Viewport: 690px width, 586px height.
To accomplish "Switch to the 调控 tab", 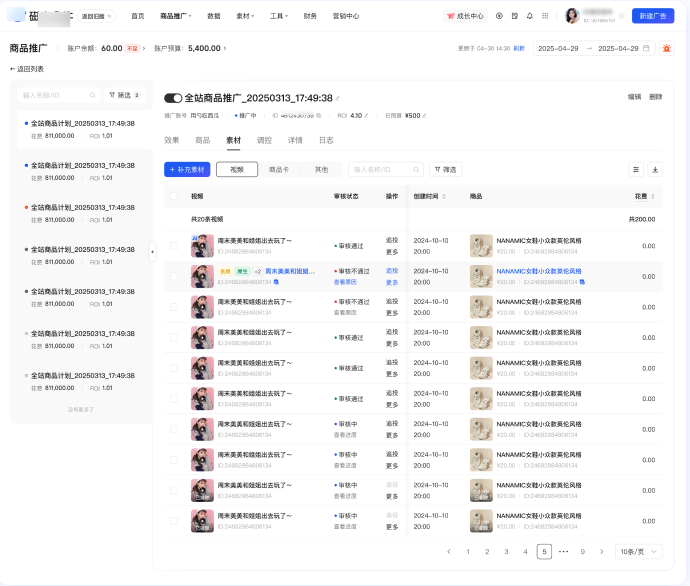I will pos(264,140).
